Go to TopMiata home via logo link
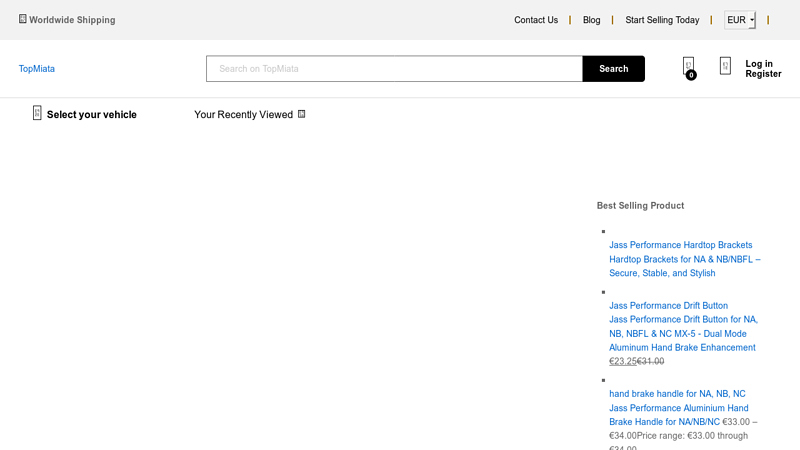This screenshot has width=800, height=450. coord(37,69)
